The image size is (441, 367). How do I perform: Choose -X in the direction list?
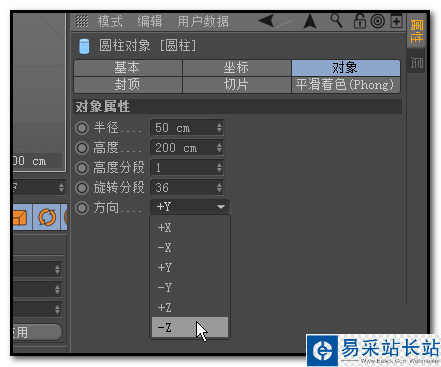[190, 248]
